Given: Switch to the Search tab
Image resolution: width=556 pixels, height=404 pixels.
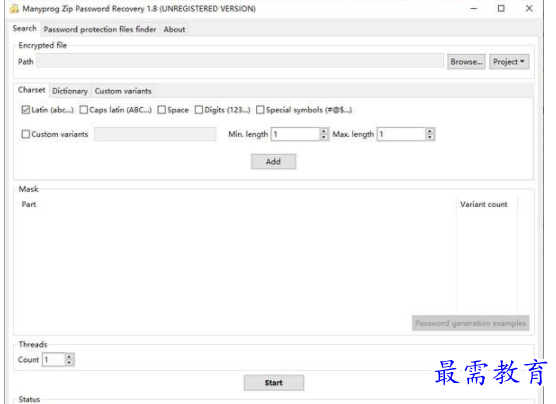Looking at the screenshot, I should [24, 28].
